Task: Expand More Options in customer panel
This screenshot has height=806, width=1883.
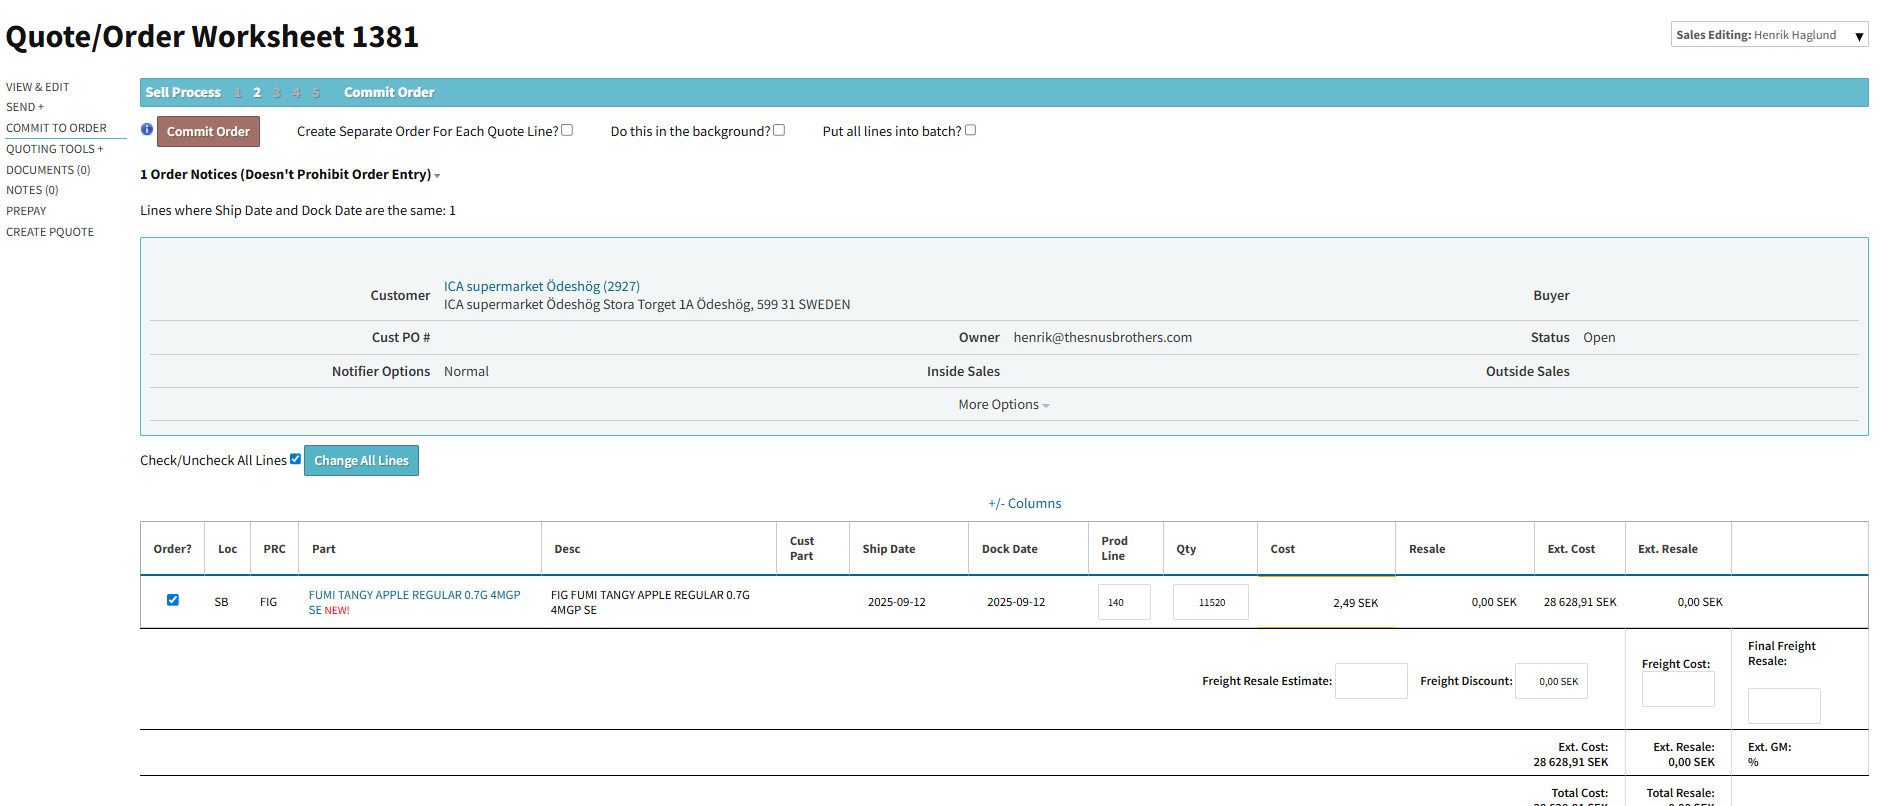Action: 1003,405
